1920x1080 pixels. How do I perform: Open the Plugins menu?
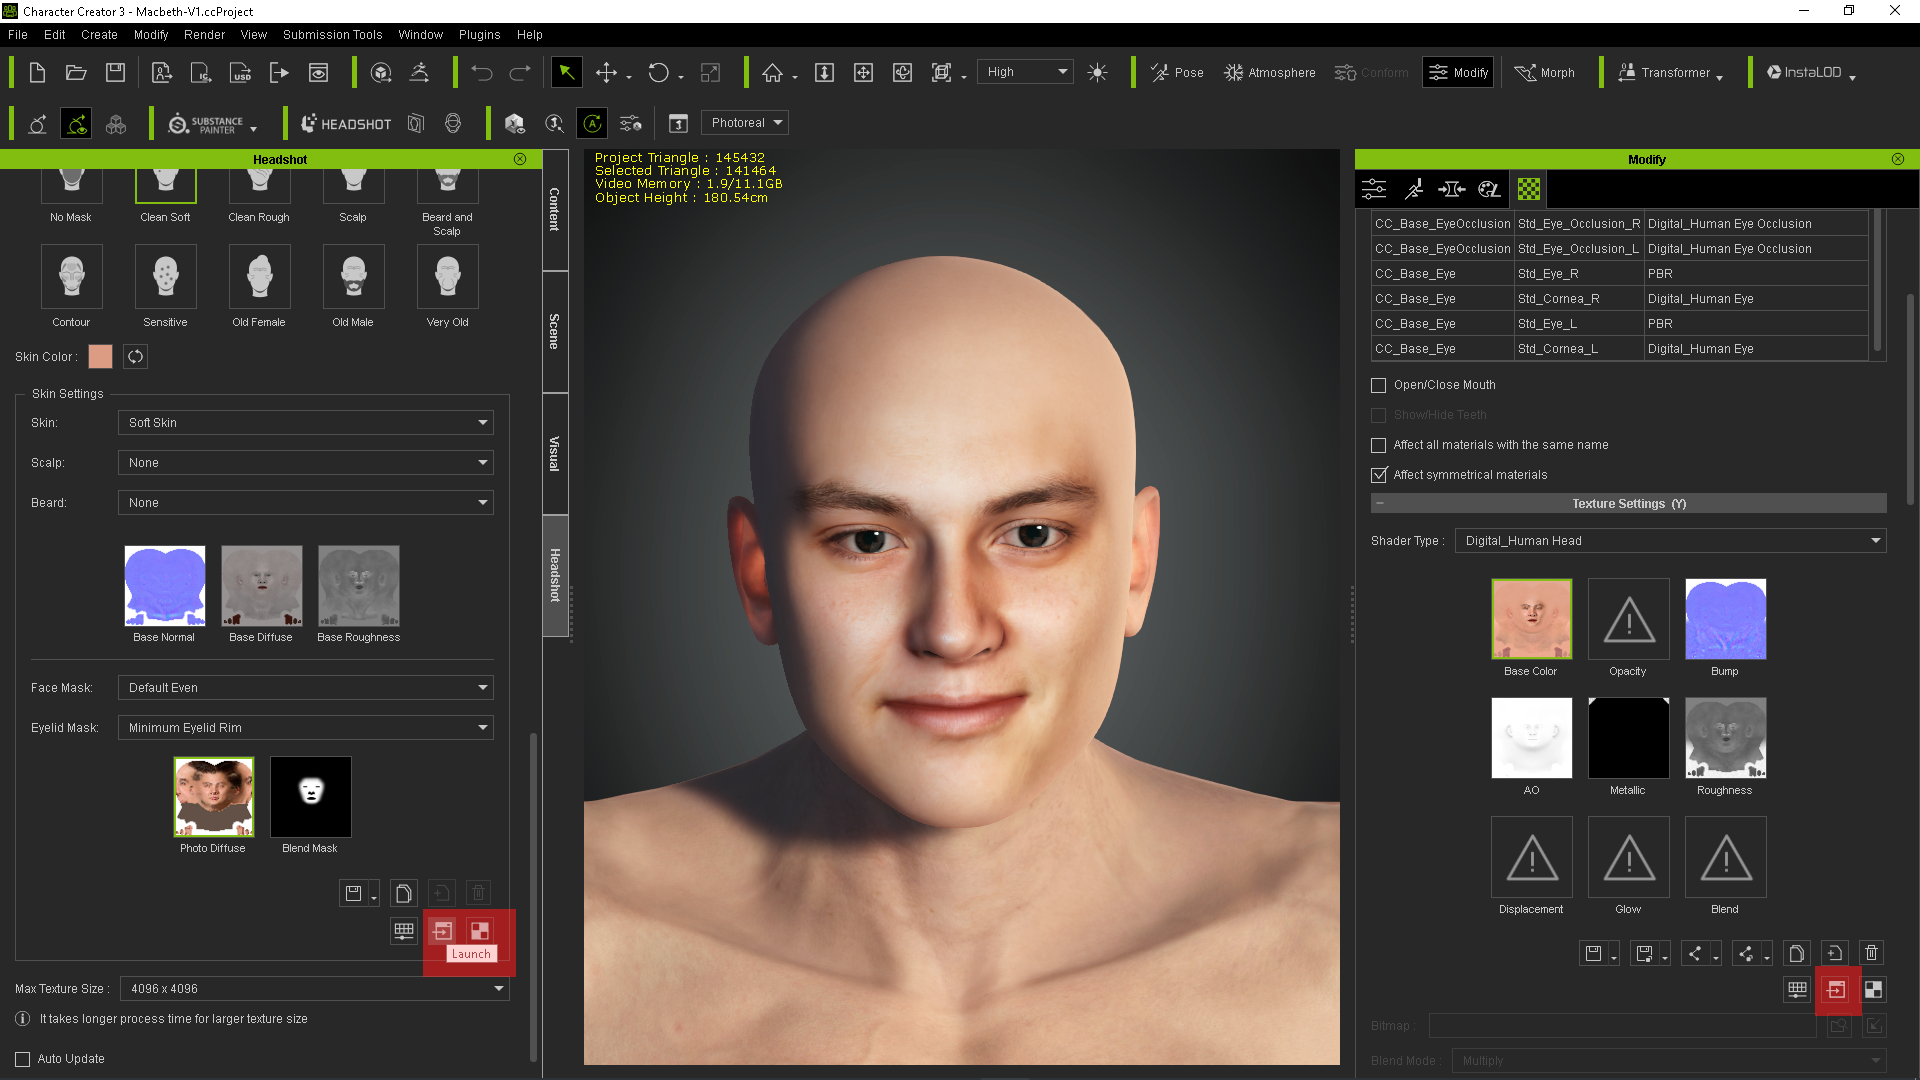click(x=479, y=34)
